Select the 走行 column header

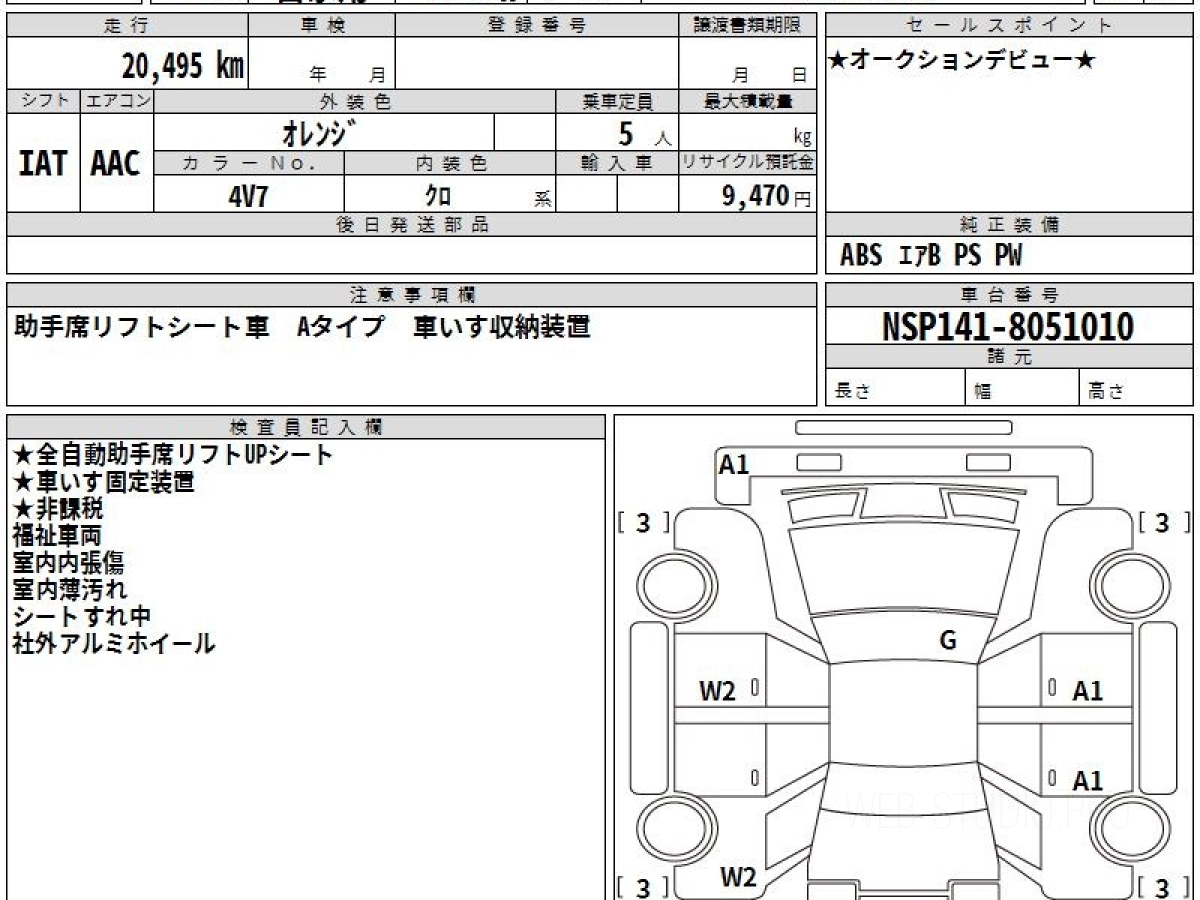pos(127,26)
